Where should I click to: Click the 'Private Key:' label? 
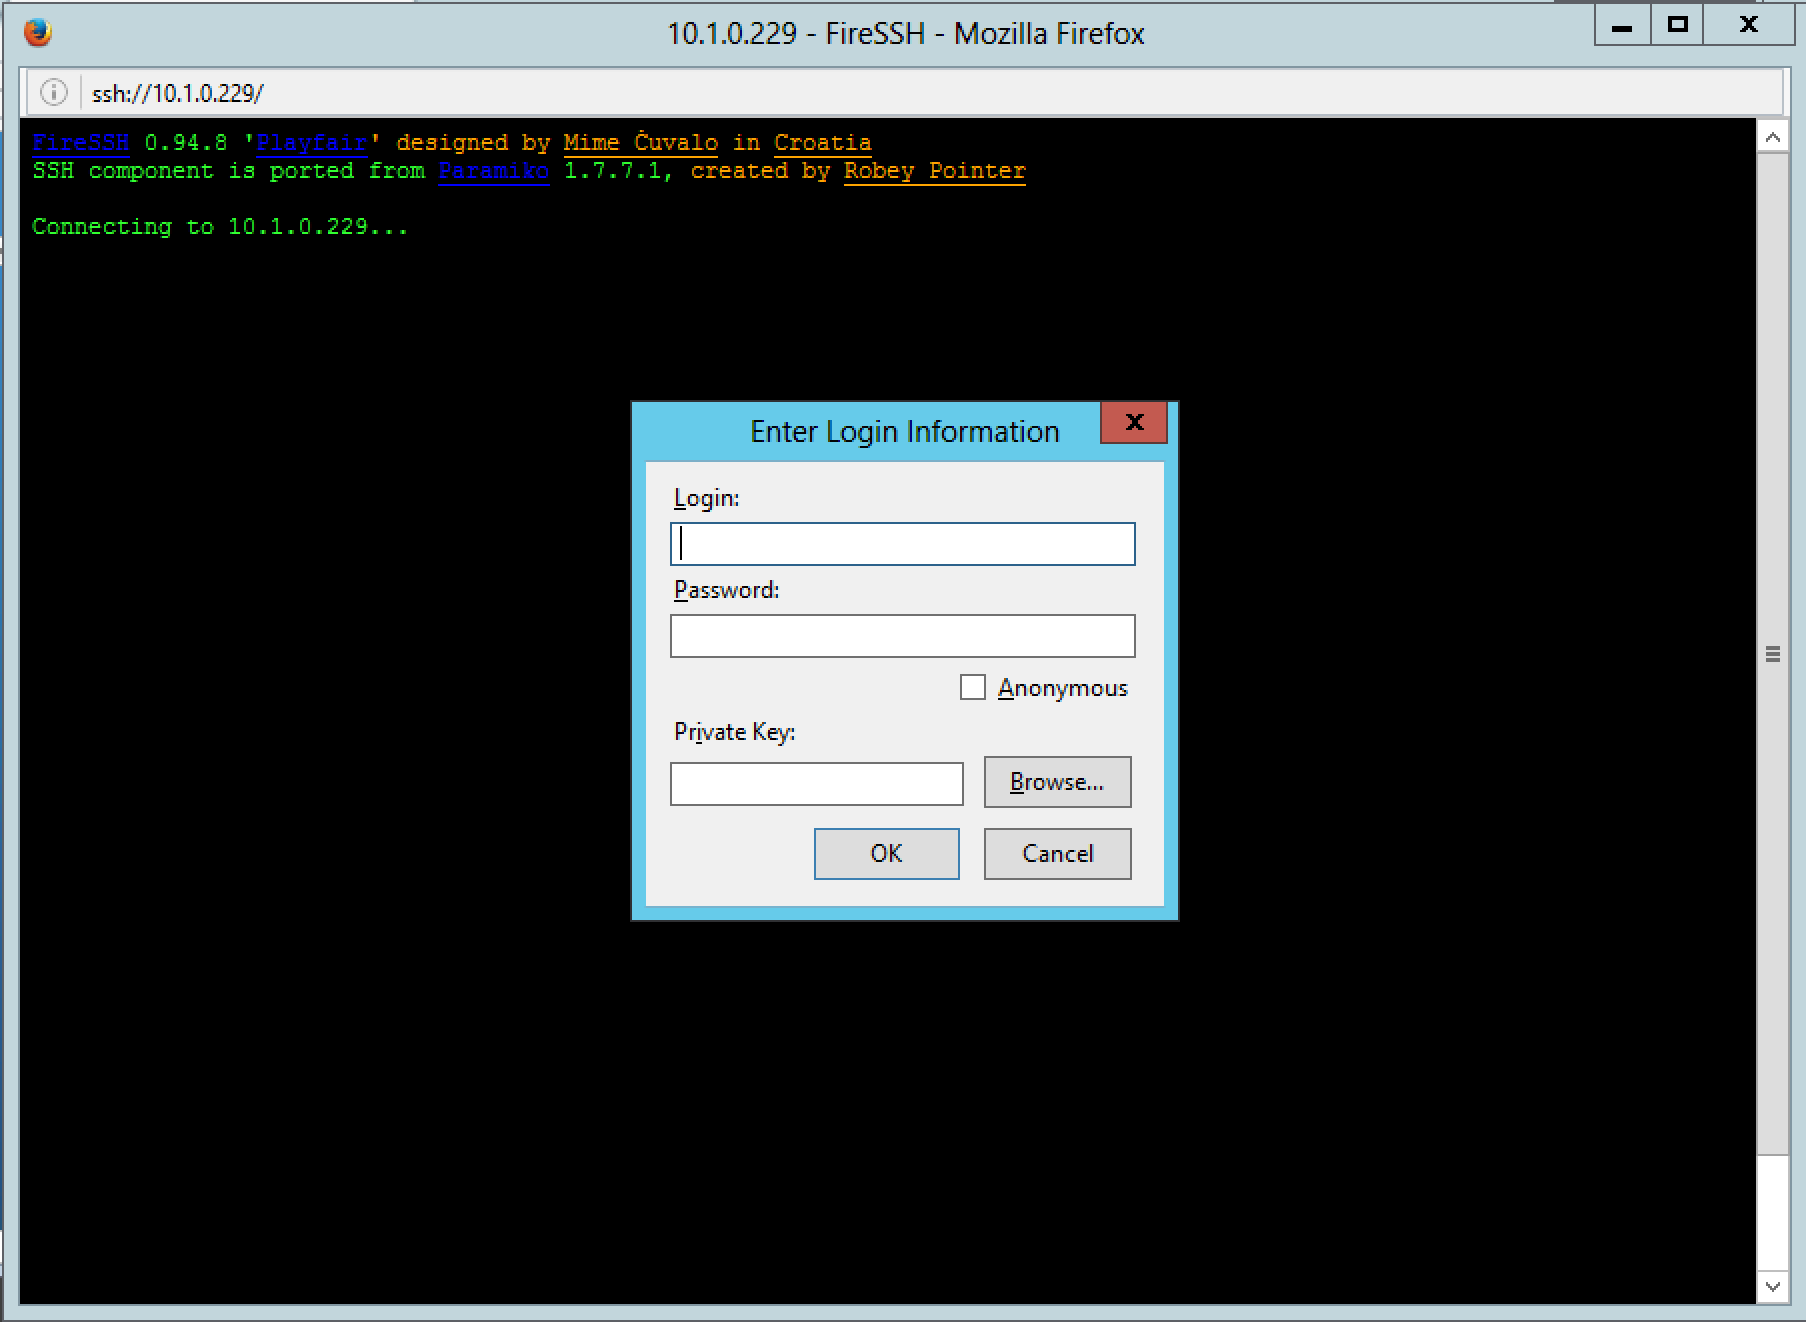[x=735, y=732]
